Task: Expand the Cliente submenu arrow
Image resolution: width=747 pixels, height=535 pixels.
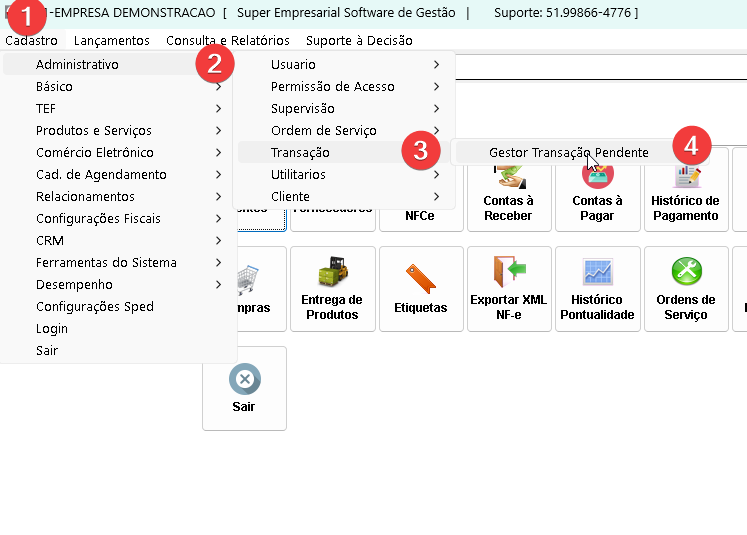Action: point(436,196)
